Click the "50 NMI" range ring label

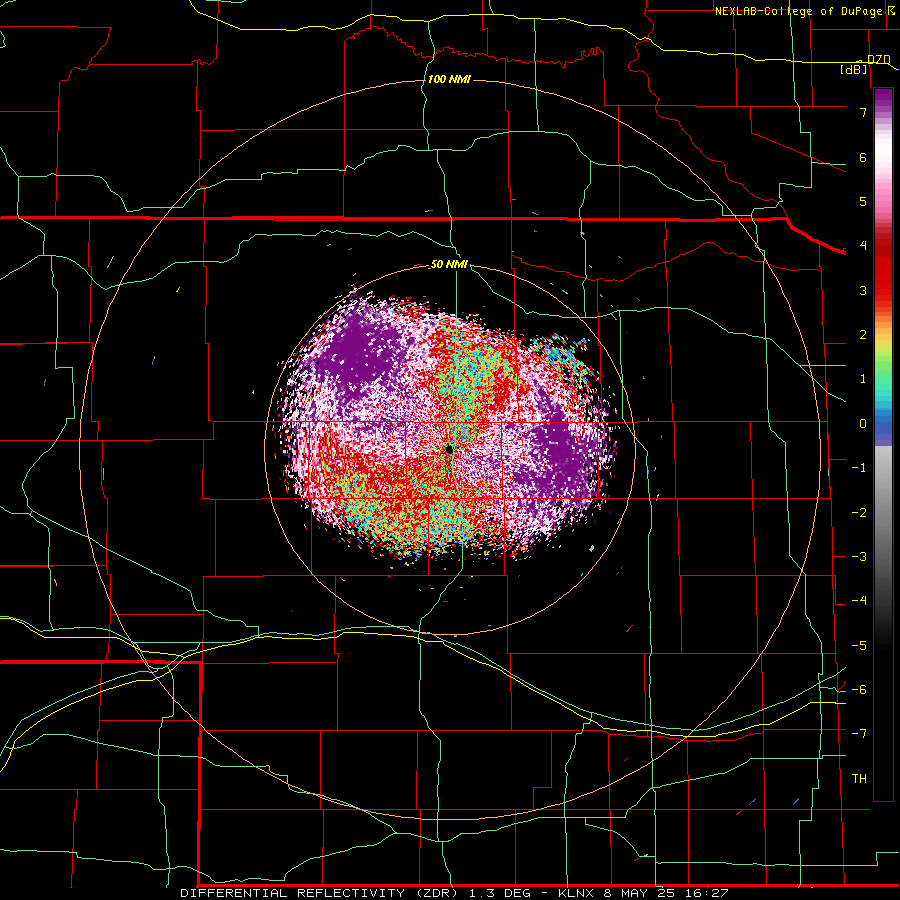pos(449,264)
